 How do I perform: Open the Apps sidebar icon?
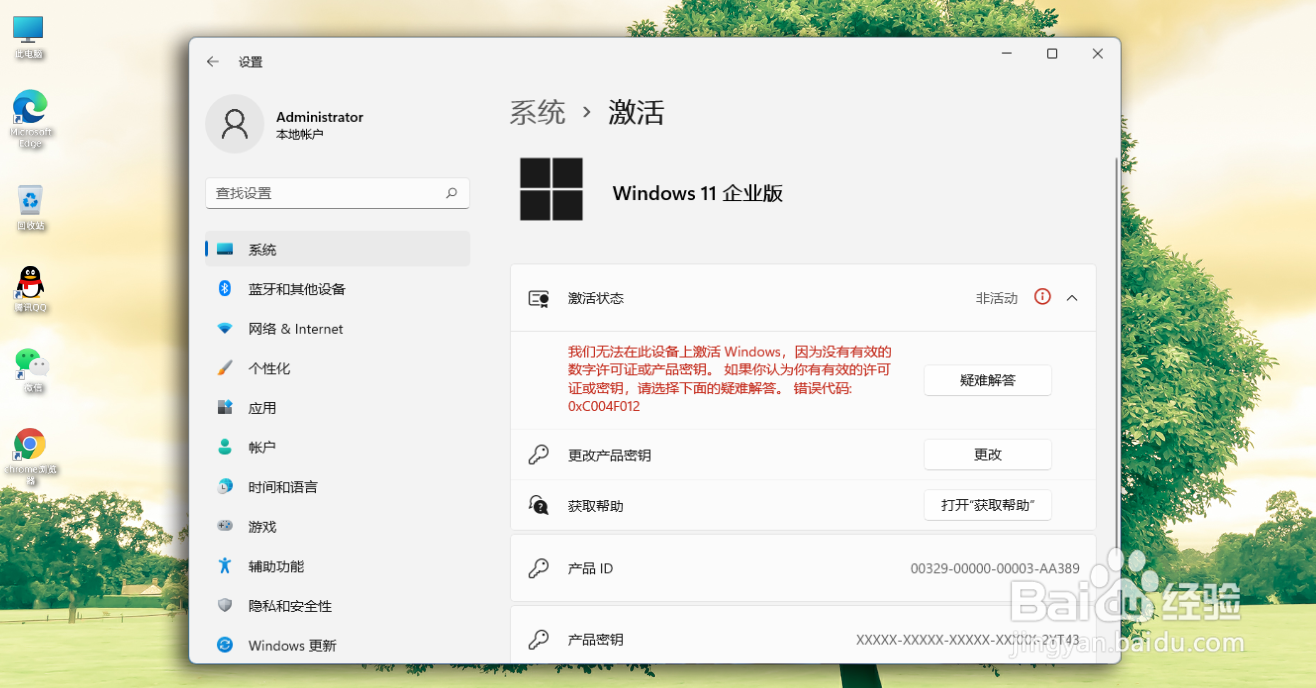225,408
